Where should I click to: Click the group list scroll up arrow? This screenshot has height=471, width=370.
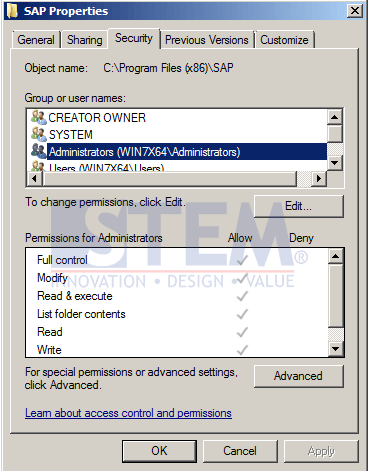[334, 117]
